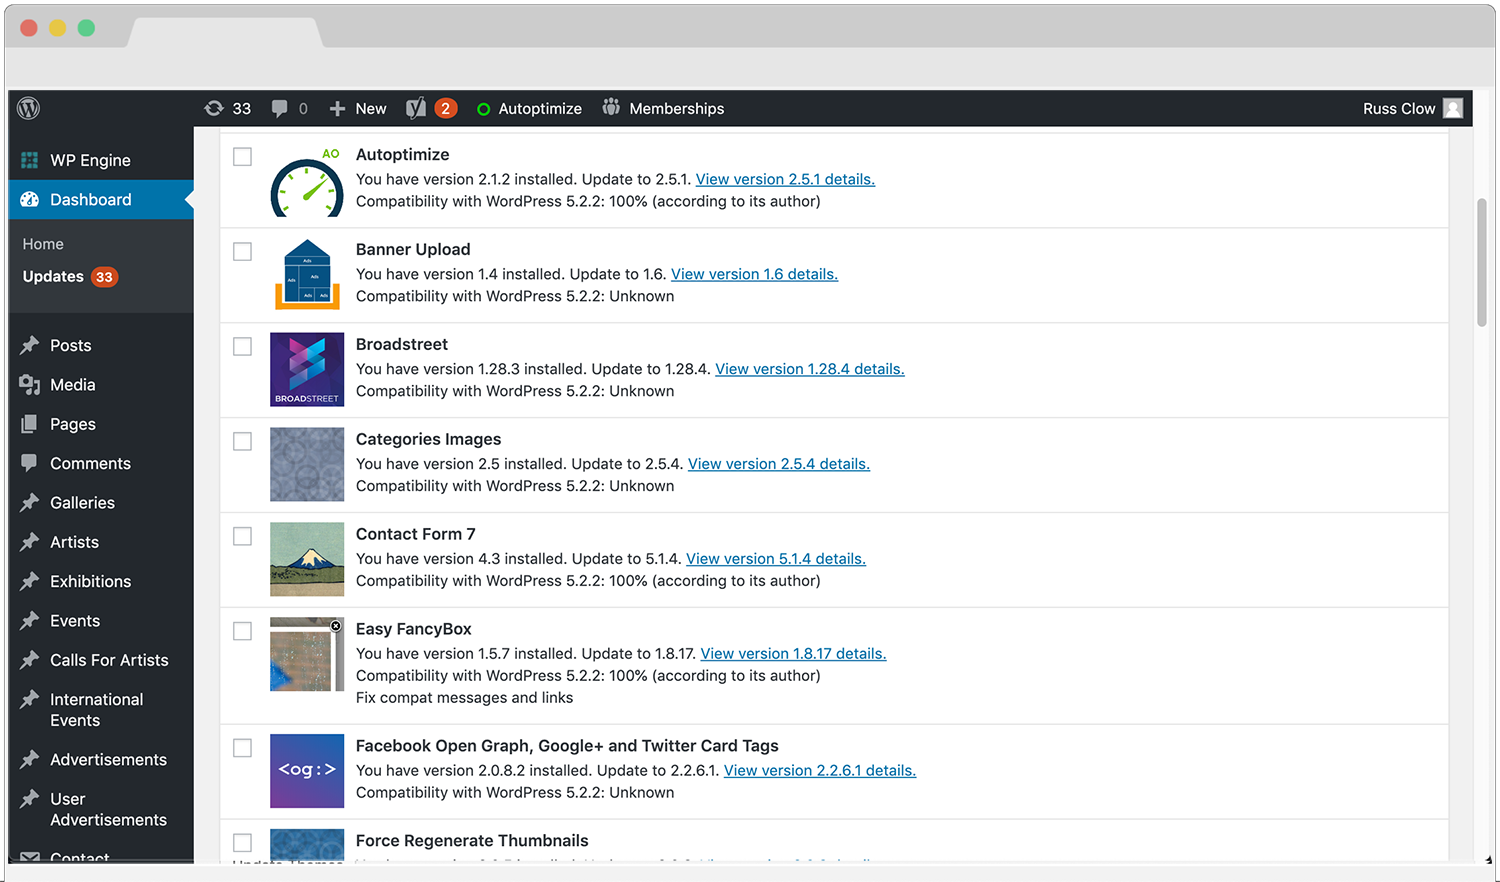This screenshot has height=882, width=1500.
Task: Tick the Easy FancyBox checkbox
Action: click(x=242, y=631)
